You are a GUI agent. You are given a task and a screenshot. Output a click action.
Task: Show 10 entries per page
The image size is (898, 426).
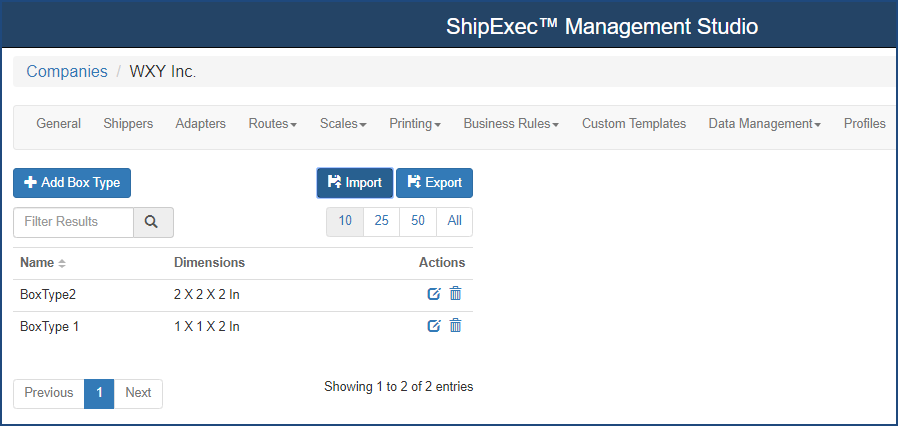click(345, 222)
